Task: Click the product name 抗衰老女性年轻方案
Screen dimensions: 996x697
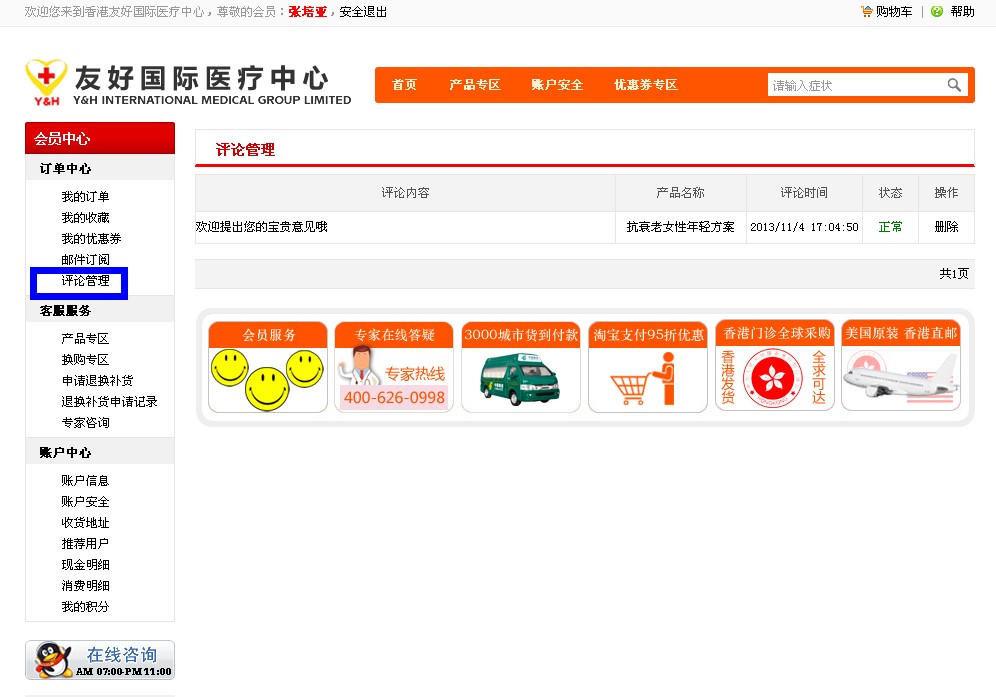Action: click(x=680, y=226)
